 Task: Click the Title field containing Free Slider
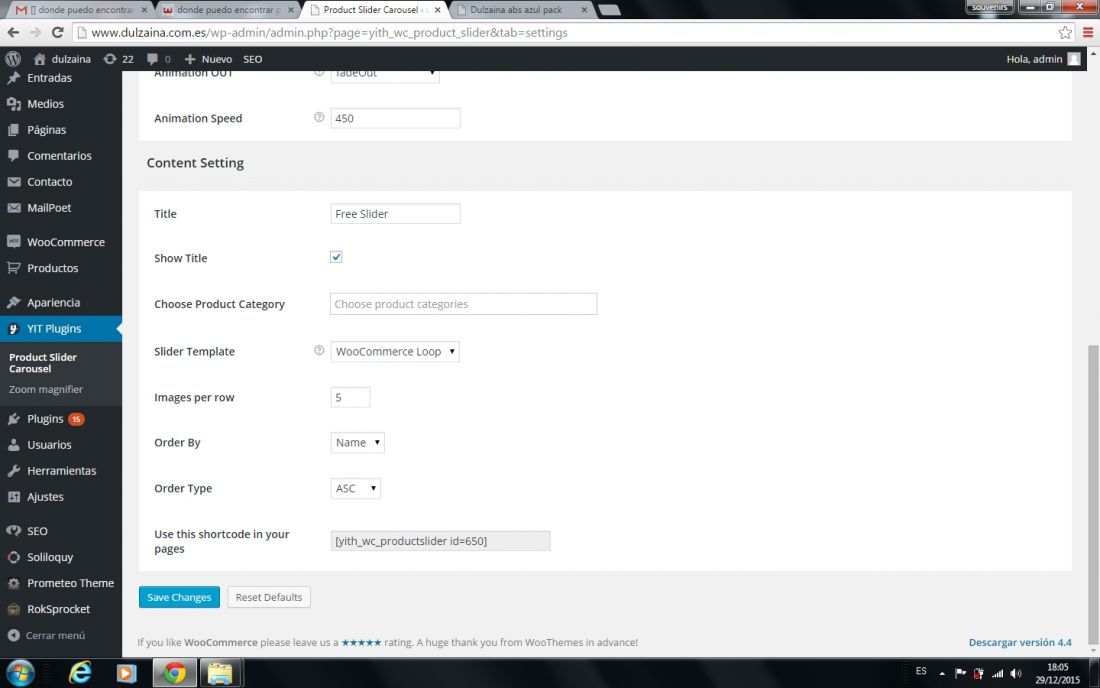point(395,213)
